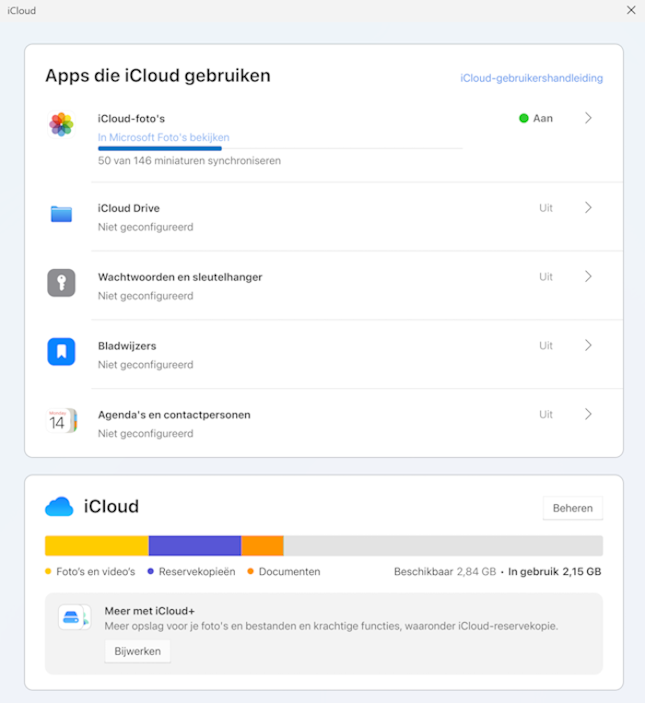645x703 pixels.
Task: Click the Wachtwoorden en sleutelhanger key icon
Action: pyautogui.click(x=61, y=283)
